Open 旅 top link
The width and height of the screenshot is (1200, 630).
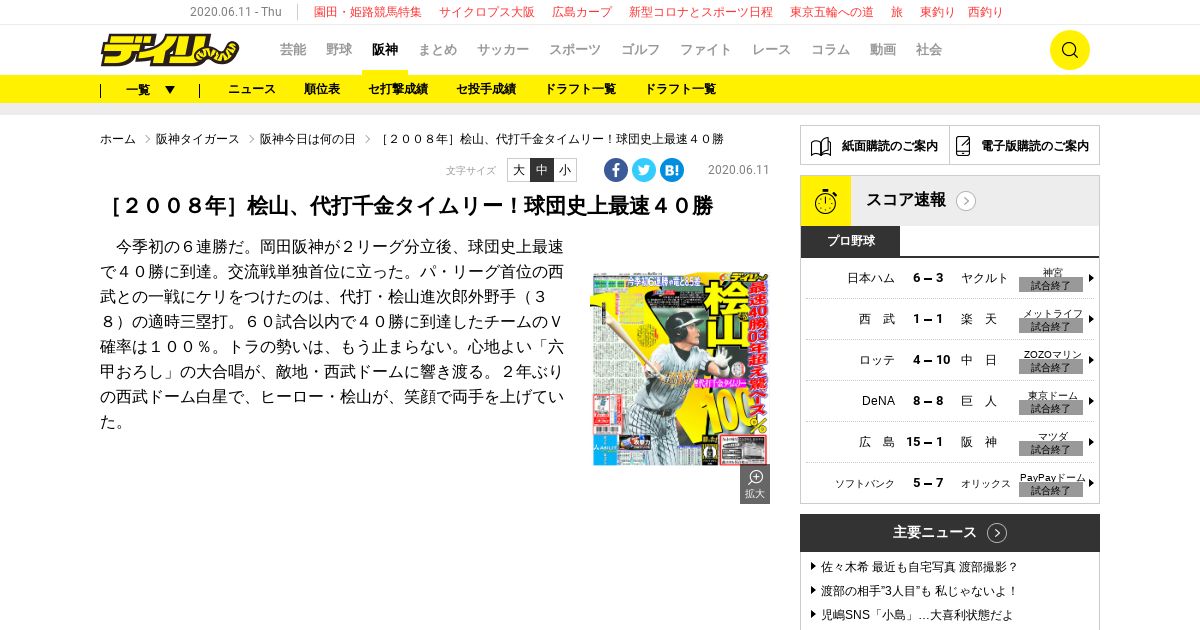coord(897,12)
